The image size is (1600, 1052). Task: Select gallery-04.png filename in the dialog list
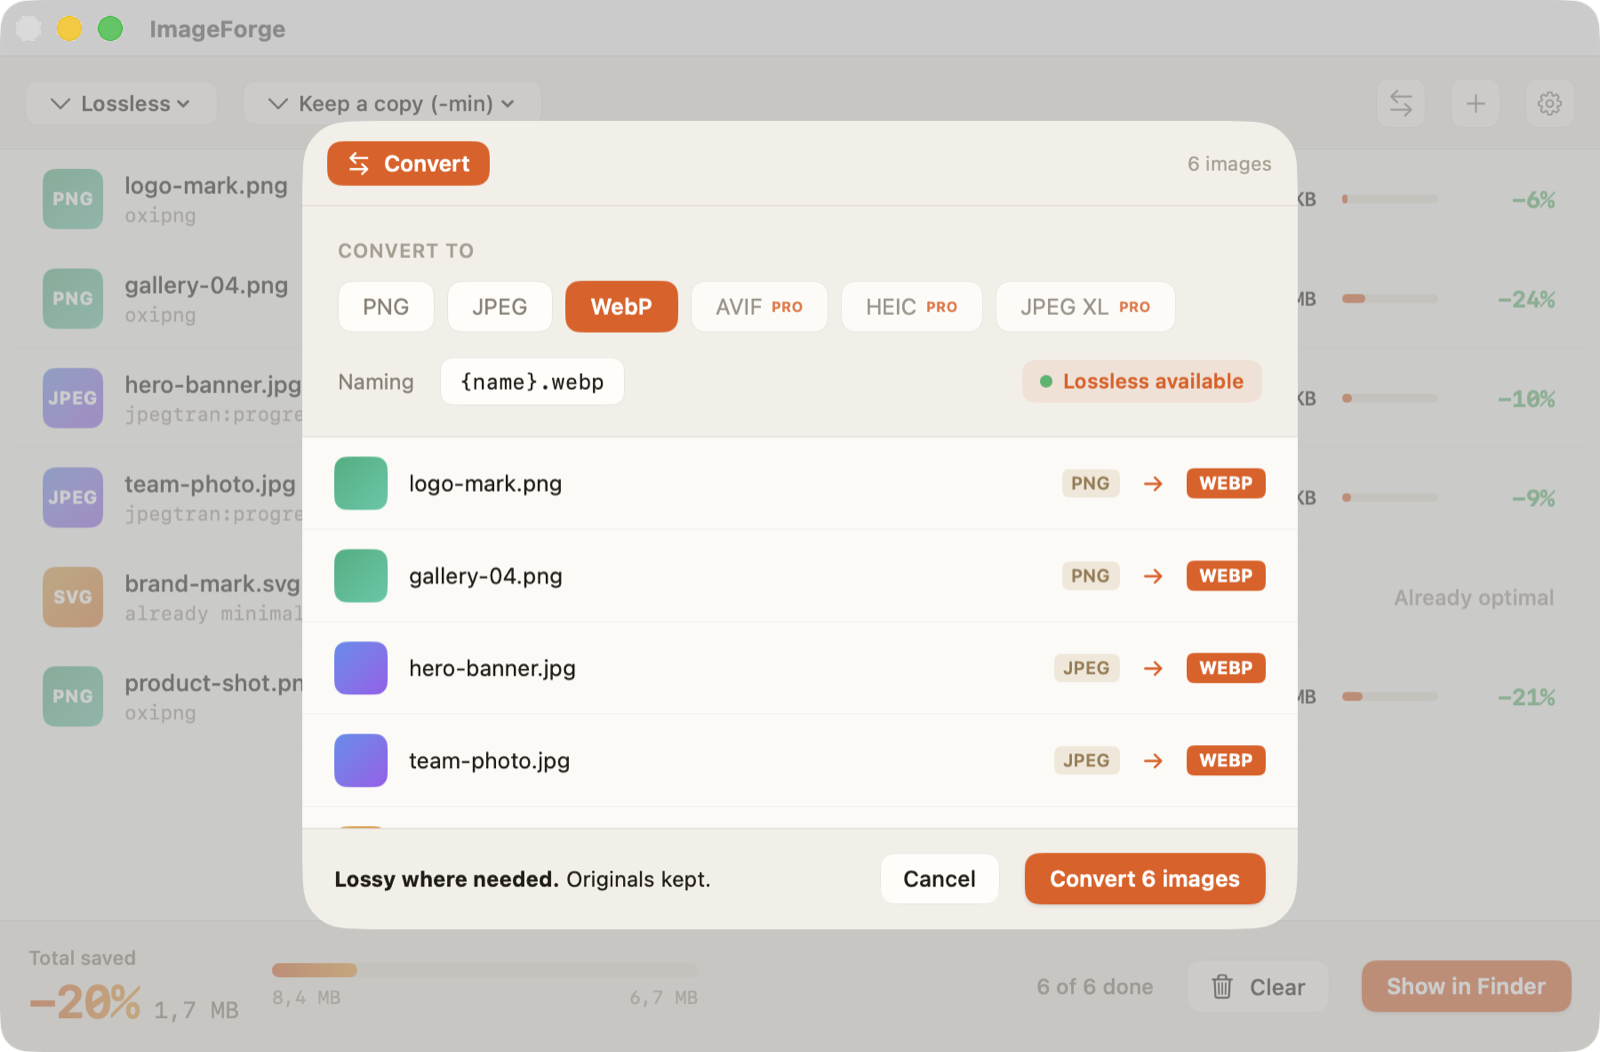click(x=485, y=576)
